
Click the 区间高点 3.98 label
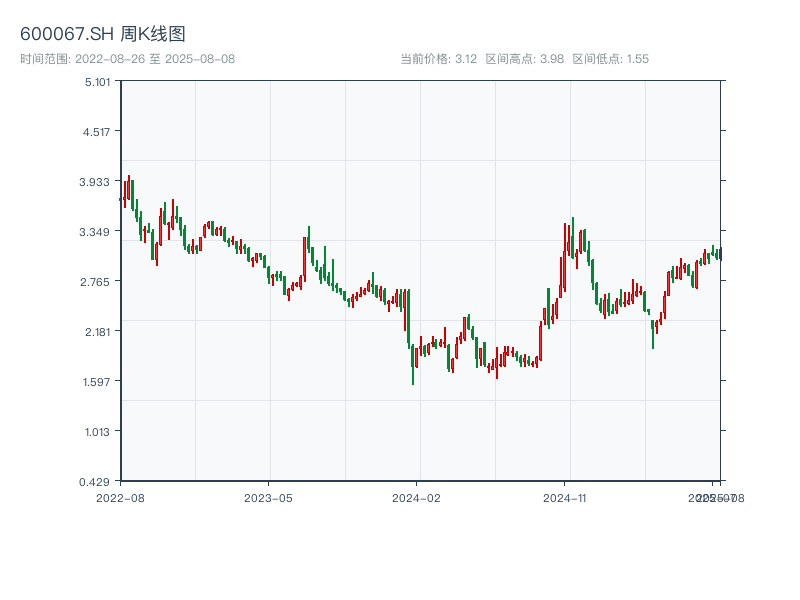click(524, 59)
